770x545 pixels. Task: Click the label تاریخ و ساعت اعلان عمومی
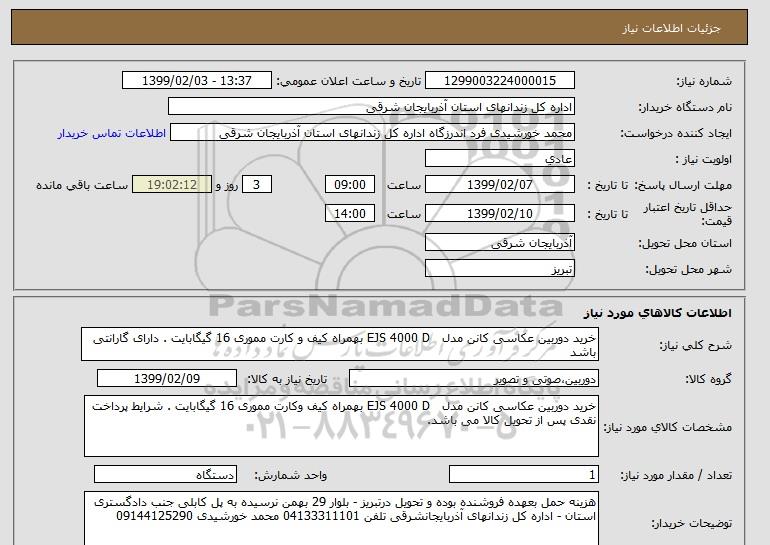coord(349,81)
